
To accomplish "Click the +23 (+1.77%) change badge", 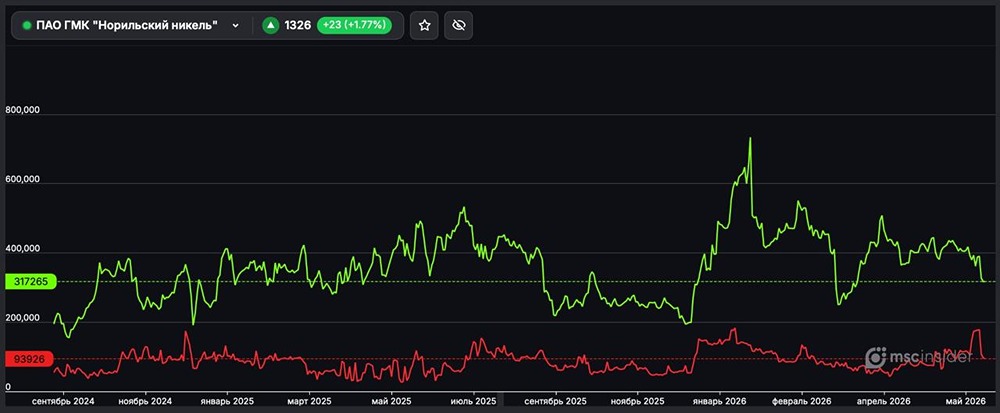I will (354, 25).
